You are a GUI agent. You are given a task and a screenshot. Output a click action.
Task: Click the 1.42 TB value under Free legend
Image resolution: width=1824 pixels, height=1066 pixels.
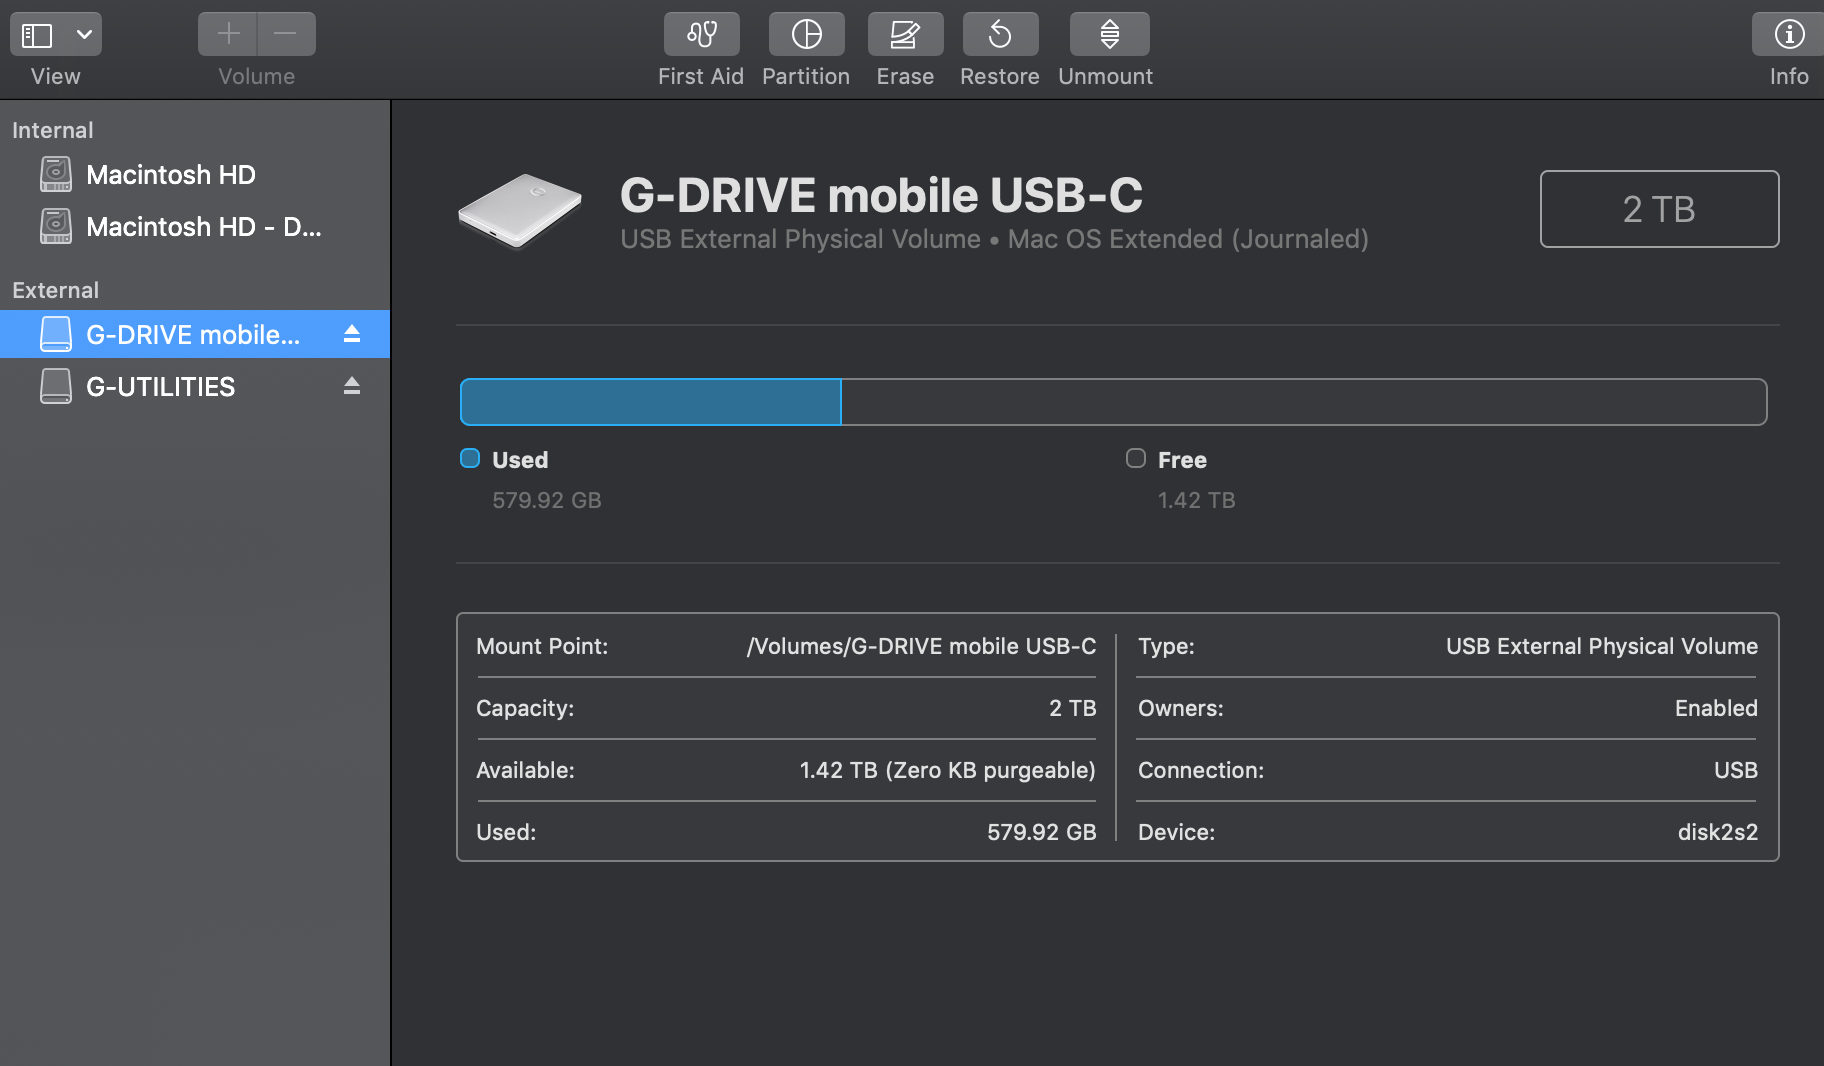click(1197, 500)
